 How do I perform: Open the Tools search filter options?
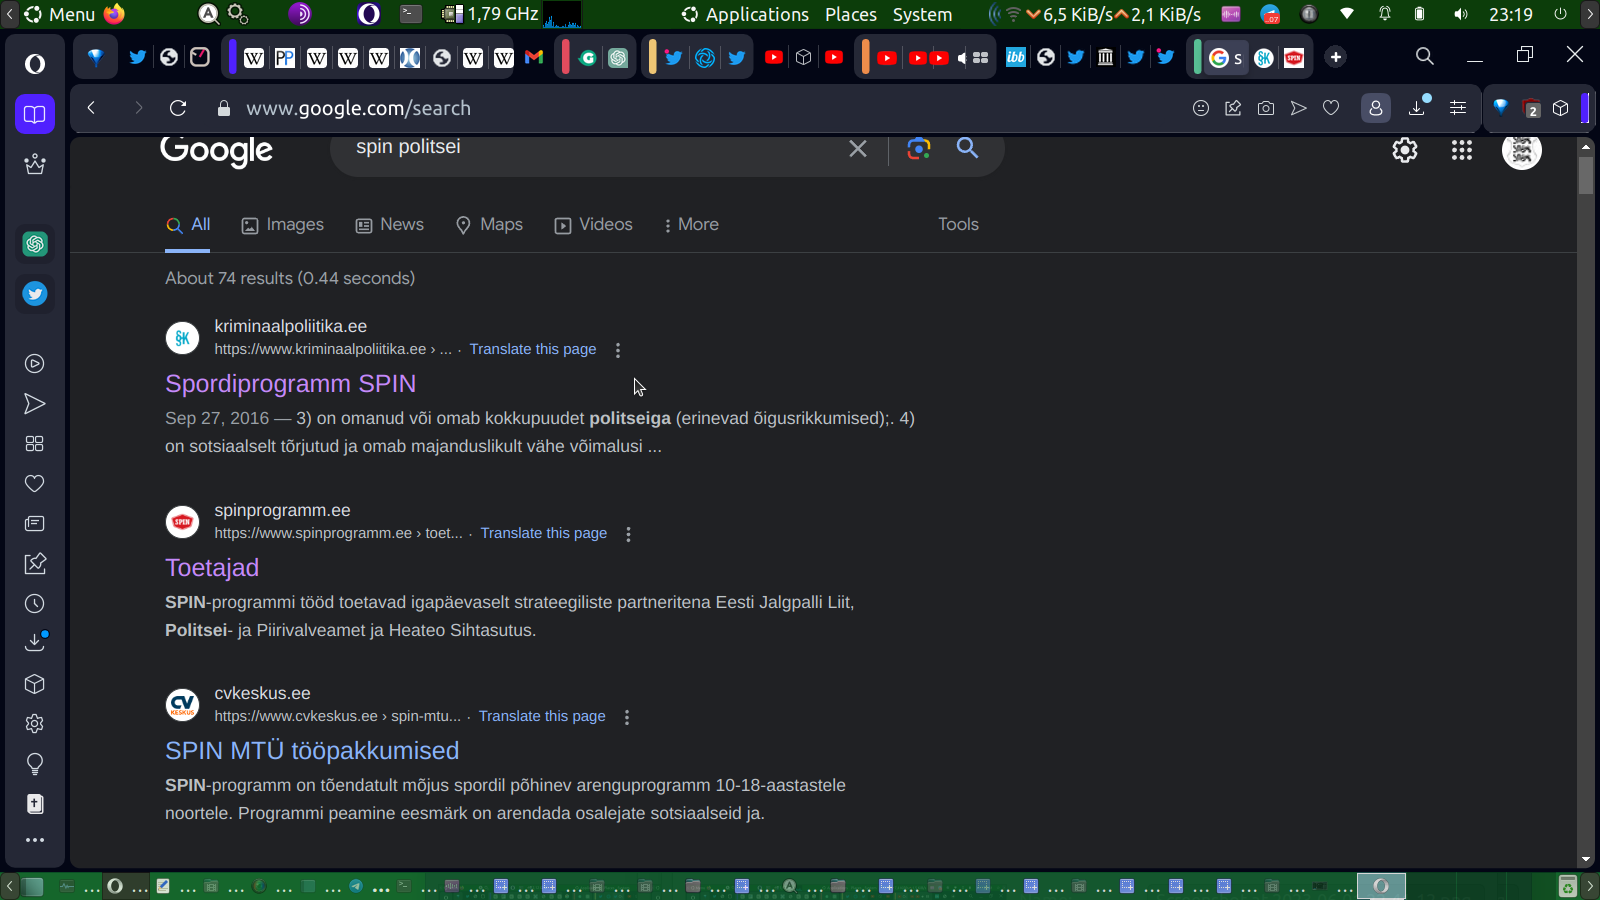[958, 225]
